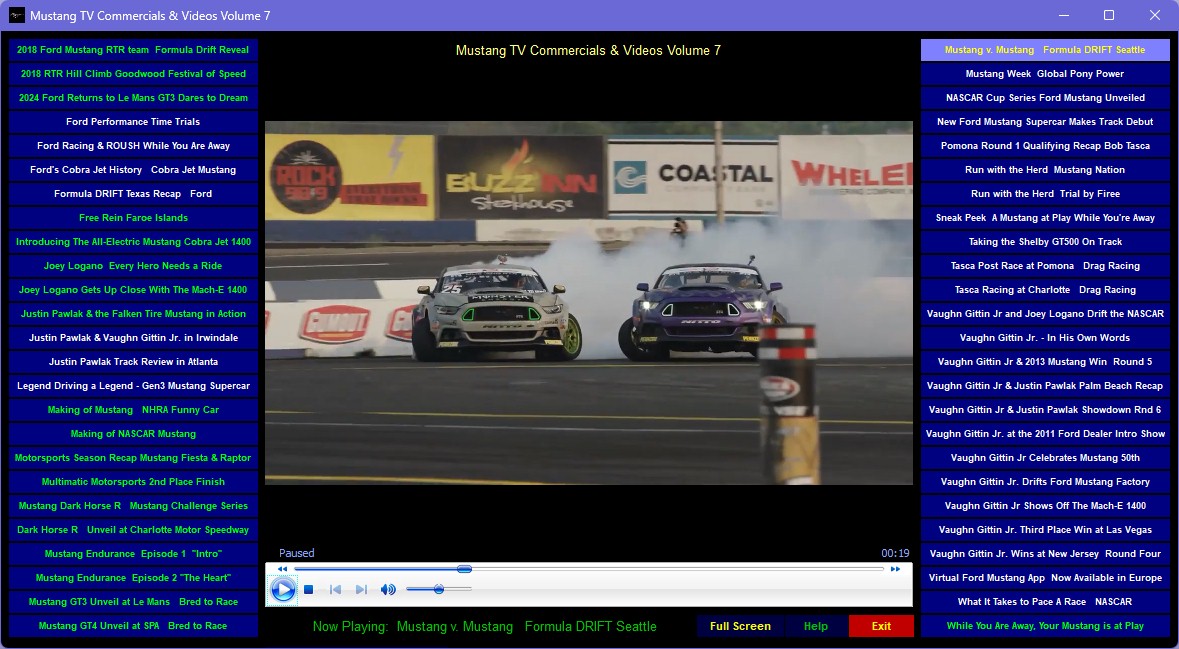Viewport: 1179px width, 649px height.
Task: Open the Help button
Action: [816, 626]
